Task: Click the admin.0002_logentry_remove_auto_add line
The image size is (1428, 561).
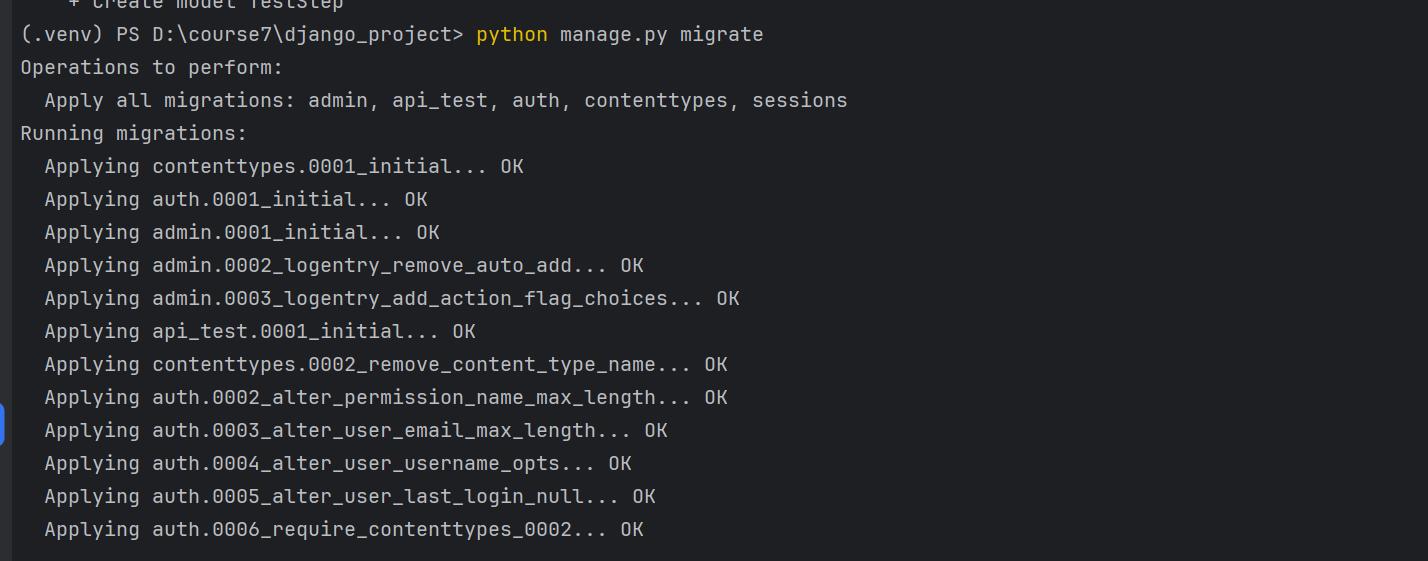Action: click(343, 266)
